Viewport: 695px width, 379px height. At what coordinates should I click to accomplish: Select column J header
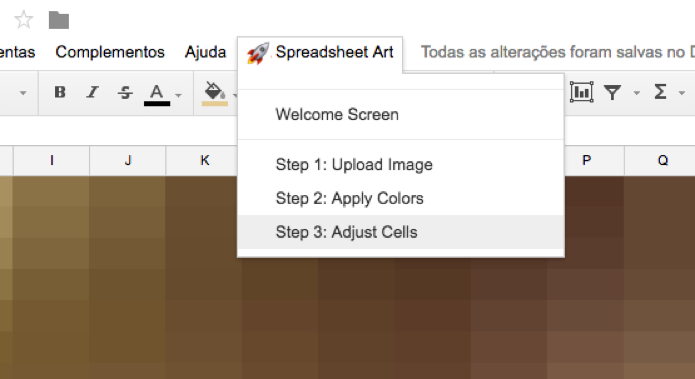[128, 160]
